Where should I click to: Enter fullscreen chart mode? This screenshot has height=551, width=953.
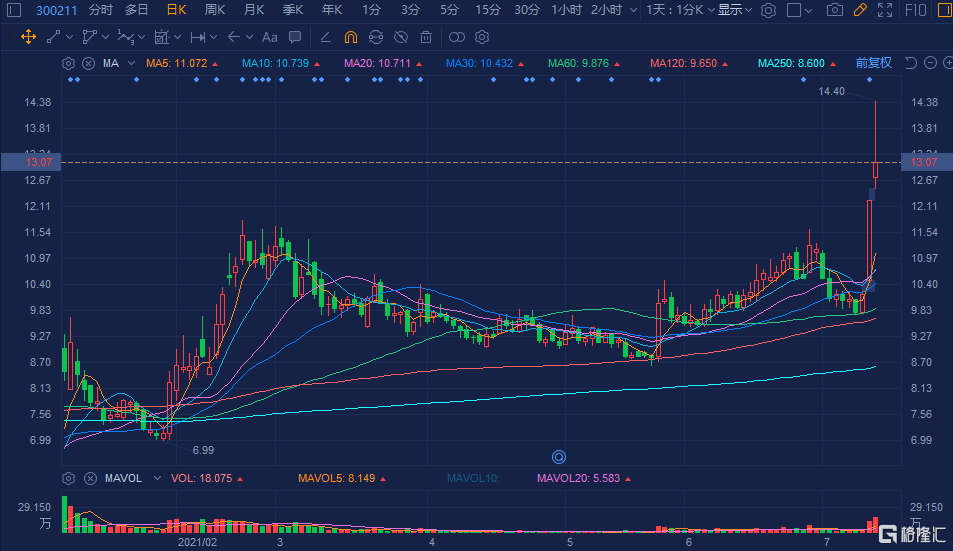pyautogui.click(x=884, y=10)
